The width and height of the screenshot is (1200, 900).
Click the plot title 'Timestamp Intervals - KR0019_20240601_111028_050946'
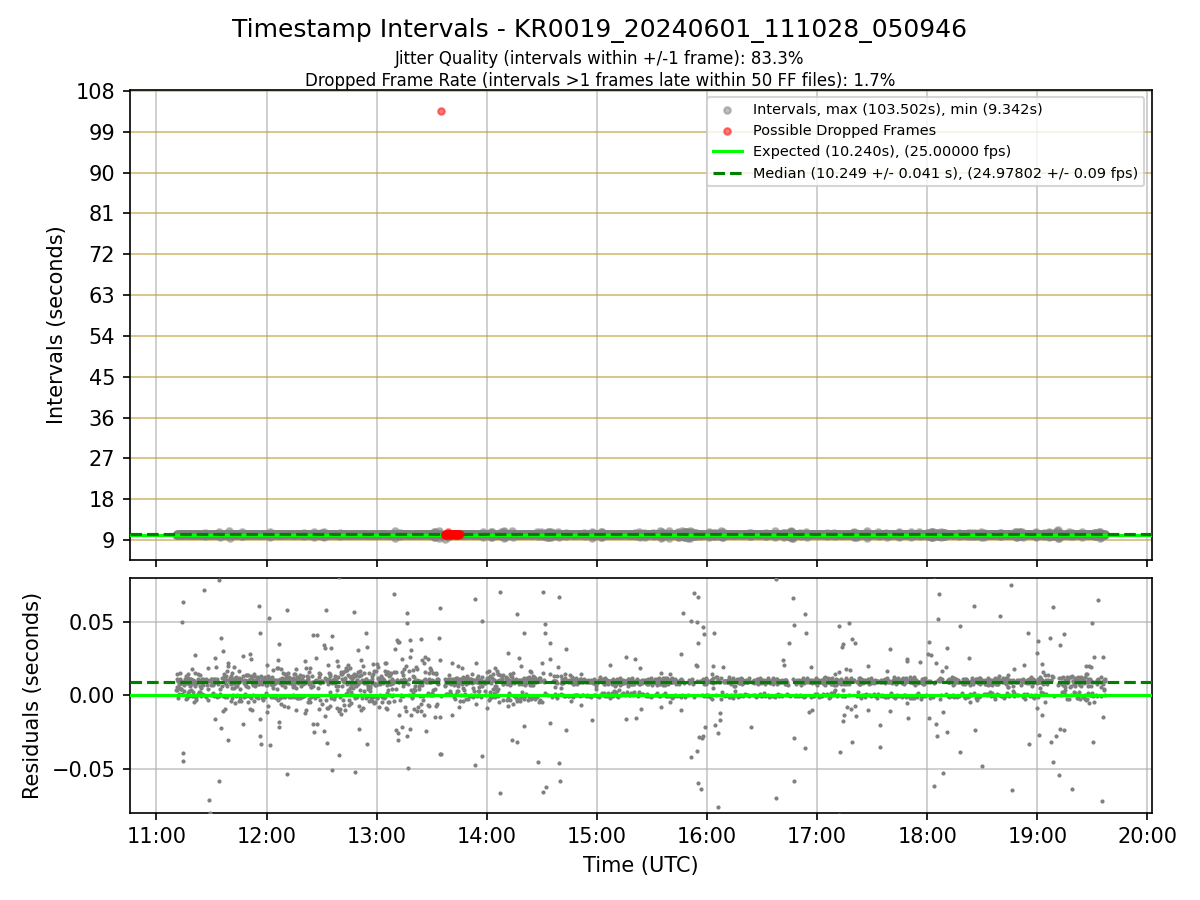click(599, 29)
